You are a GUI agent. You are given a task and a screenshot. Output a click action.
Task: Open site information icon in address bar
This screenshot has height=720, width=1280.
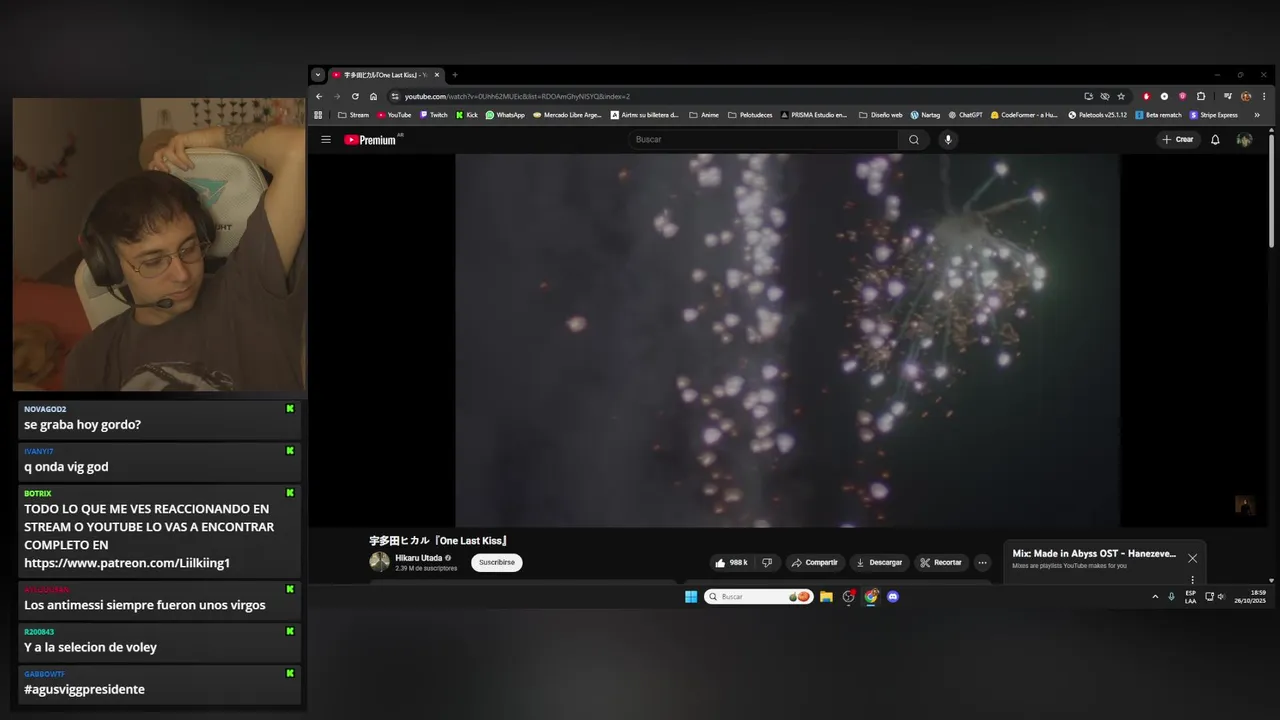(395, 97)
